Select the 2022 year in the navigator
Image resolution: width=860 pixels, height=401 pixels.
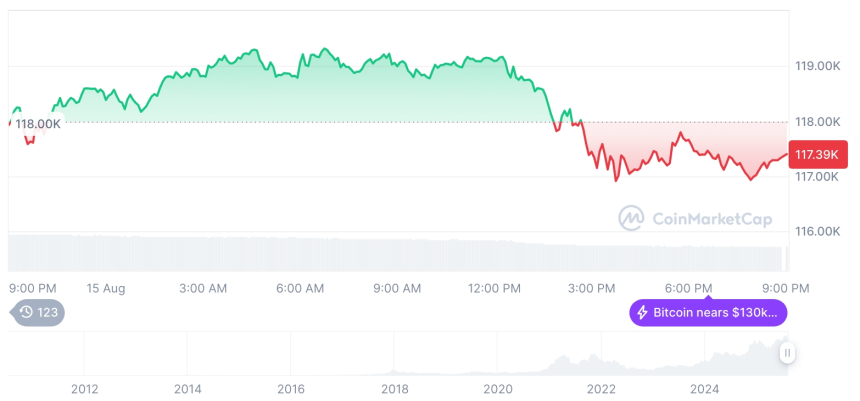click(601, 388)
